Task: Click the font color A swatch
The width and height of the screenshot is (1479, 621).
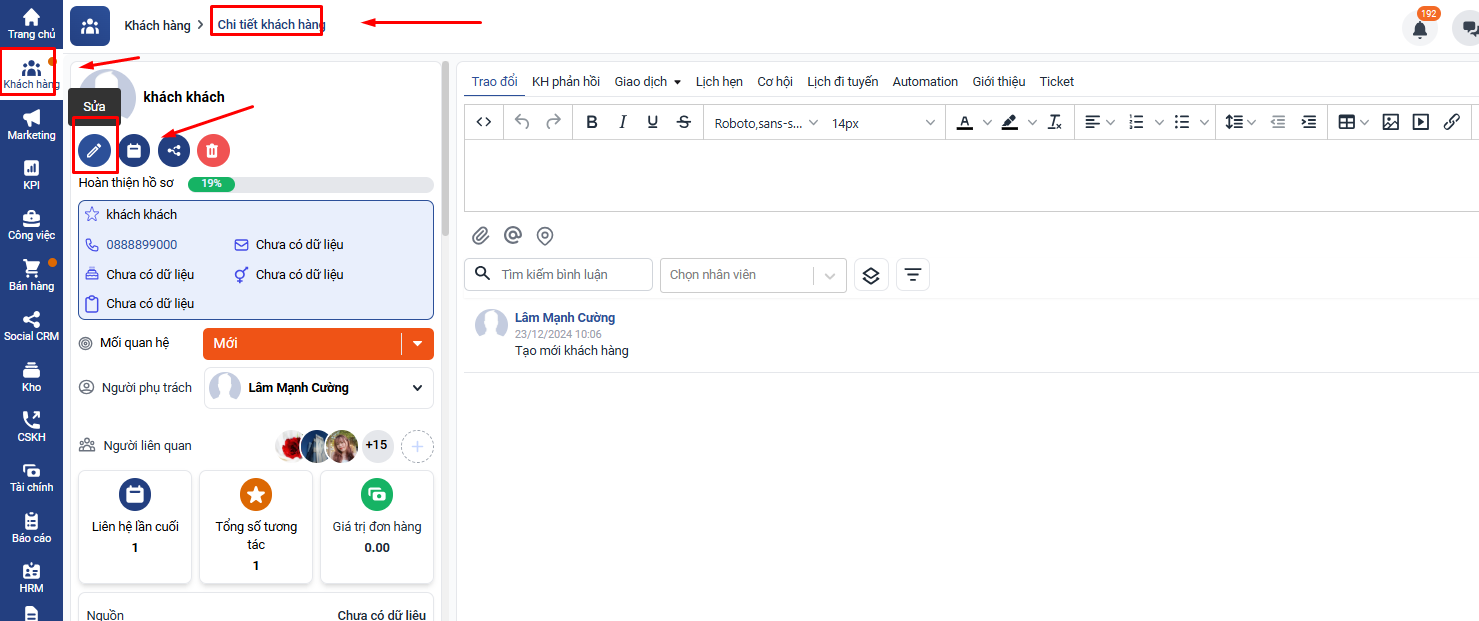Action: [x=964, y=122]
